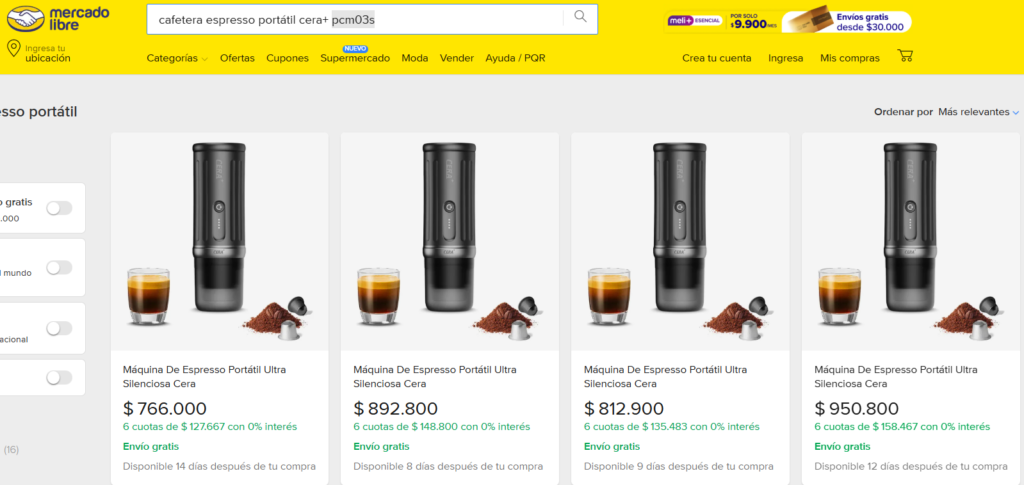Go to the Ofertas menu item
The width and height of the screenshot is (1024, 485).
click(x=237, y=58)
